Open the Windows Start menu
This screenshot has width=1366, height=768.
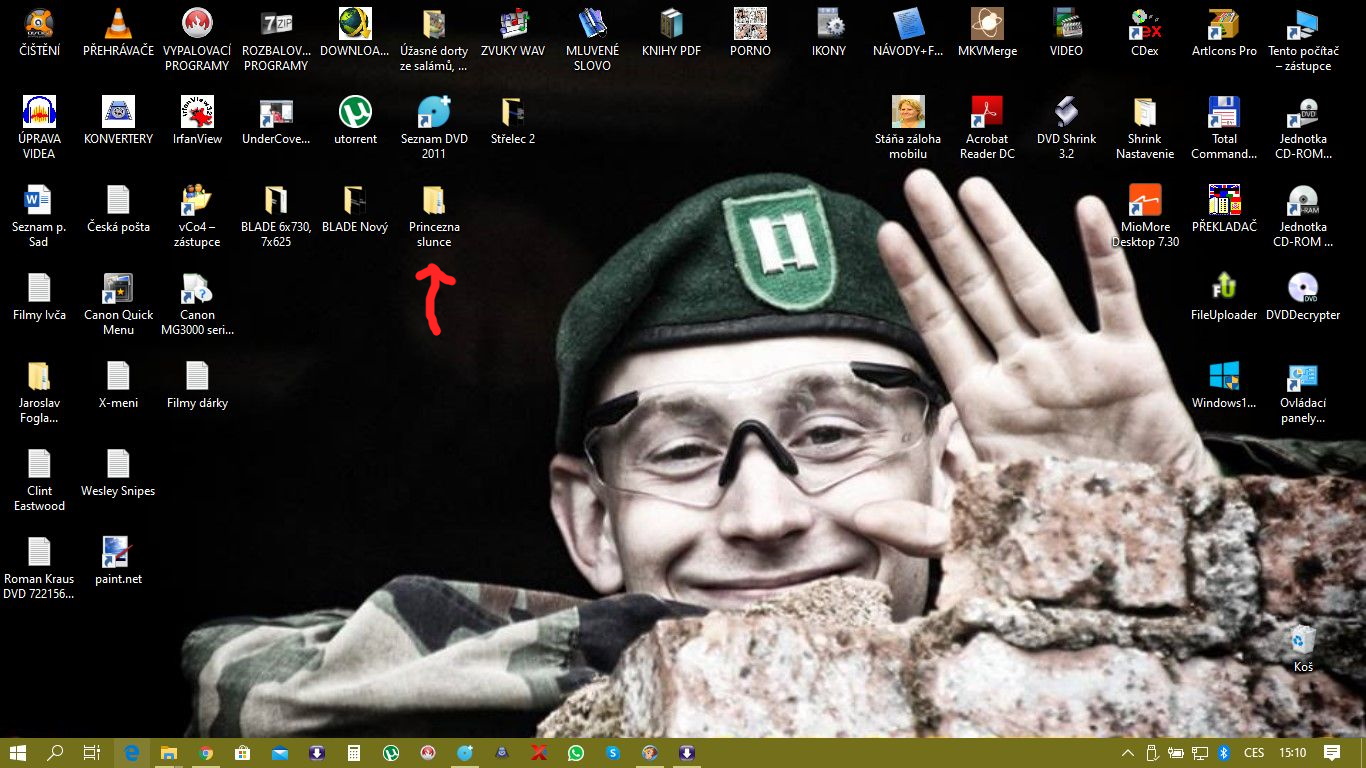(17, 753)
